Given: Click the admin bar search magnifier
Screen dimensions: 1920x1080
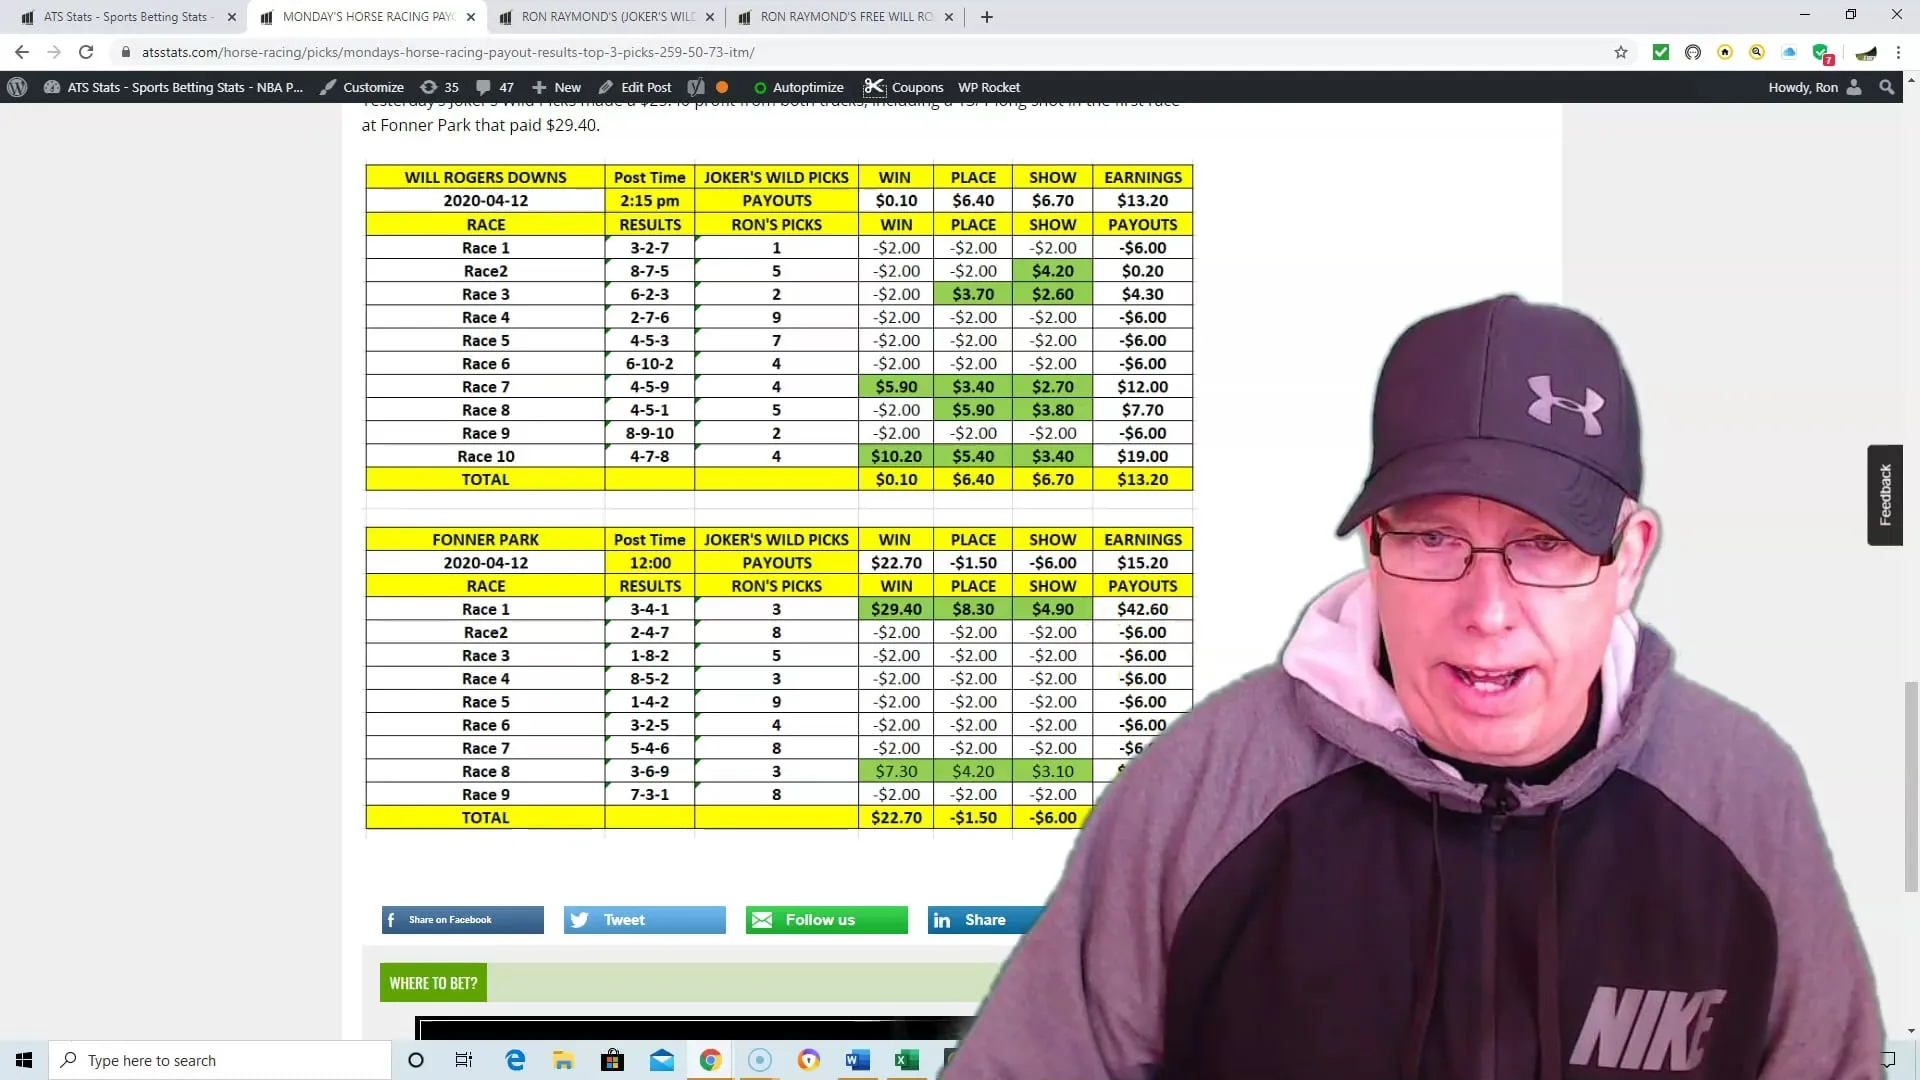Looking at the screenshot, I should pos(1887,87).
